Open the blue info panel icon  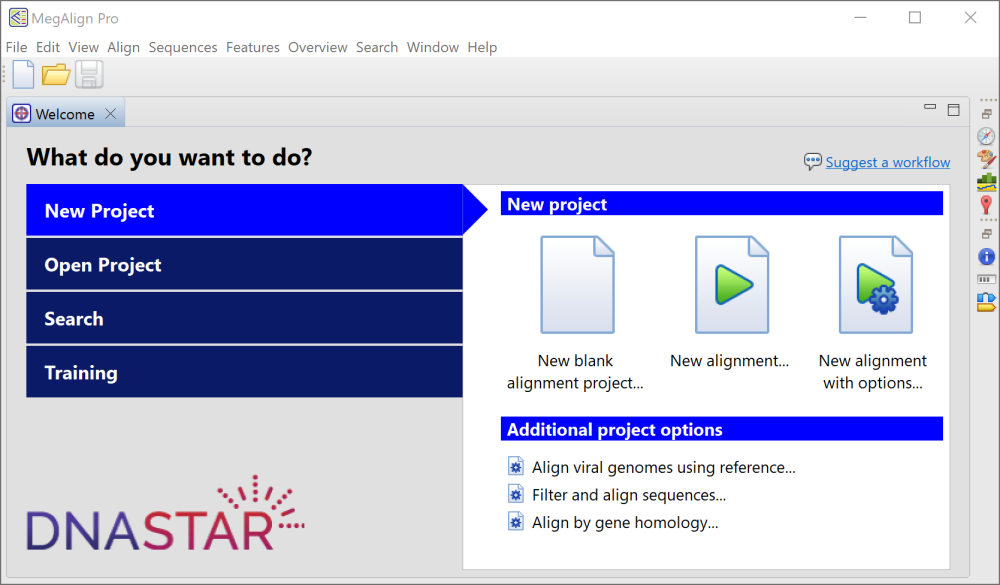986,256
